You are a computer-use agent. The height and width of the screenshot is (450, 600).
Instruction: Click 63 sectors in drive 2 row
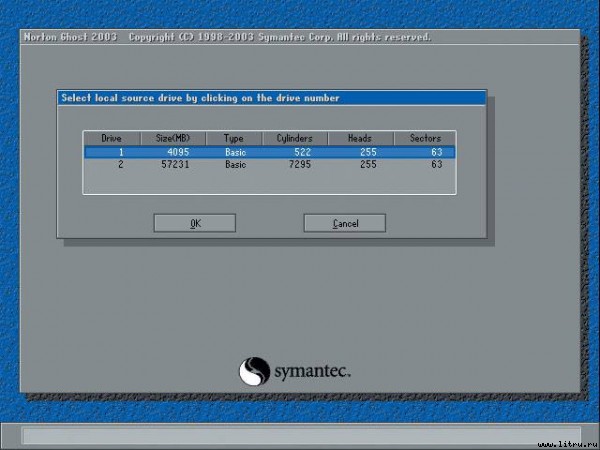pyautogui.click(x=437, y=165)
